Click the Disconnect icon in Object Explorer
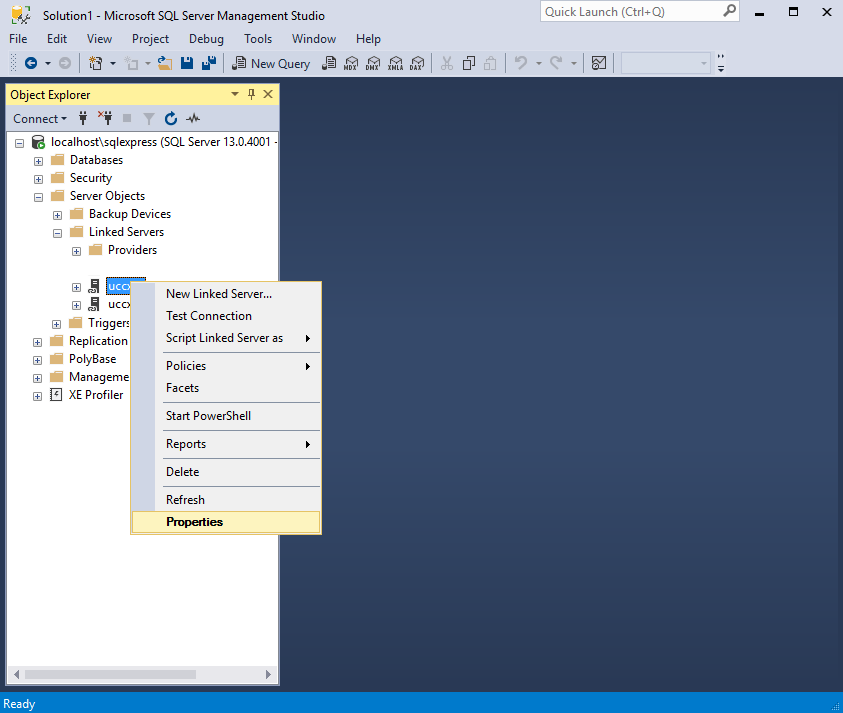This screenshot has width=843, height=713. [105, 118]
